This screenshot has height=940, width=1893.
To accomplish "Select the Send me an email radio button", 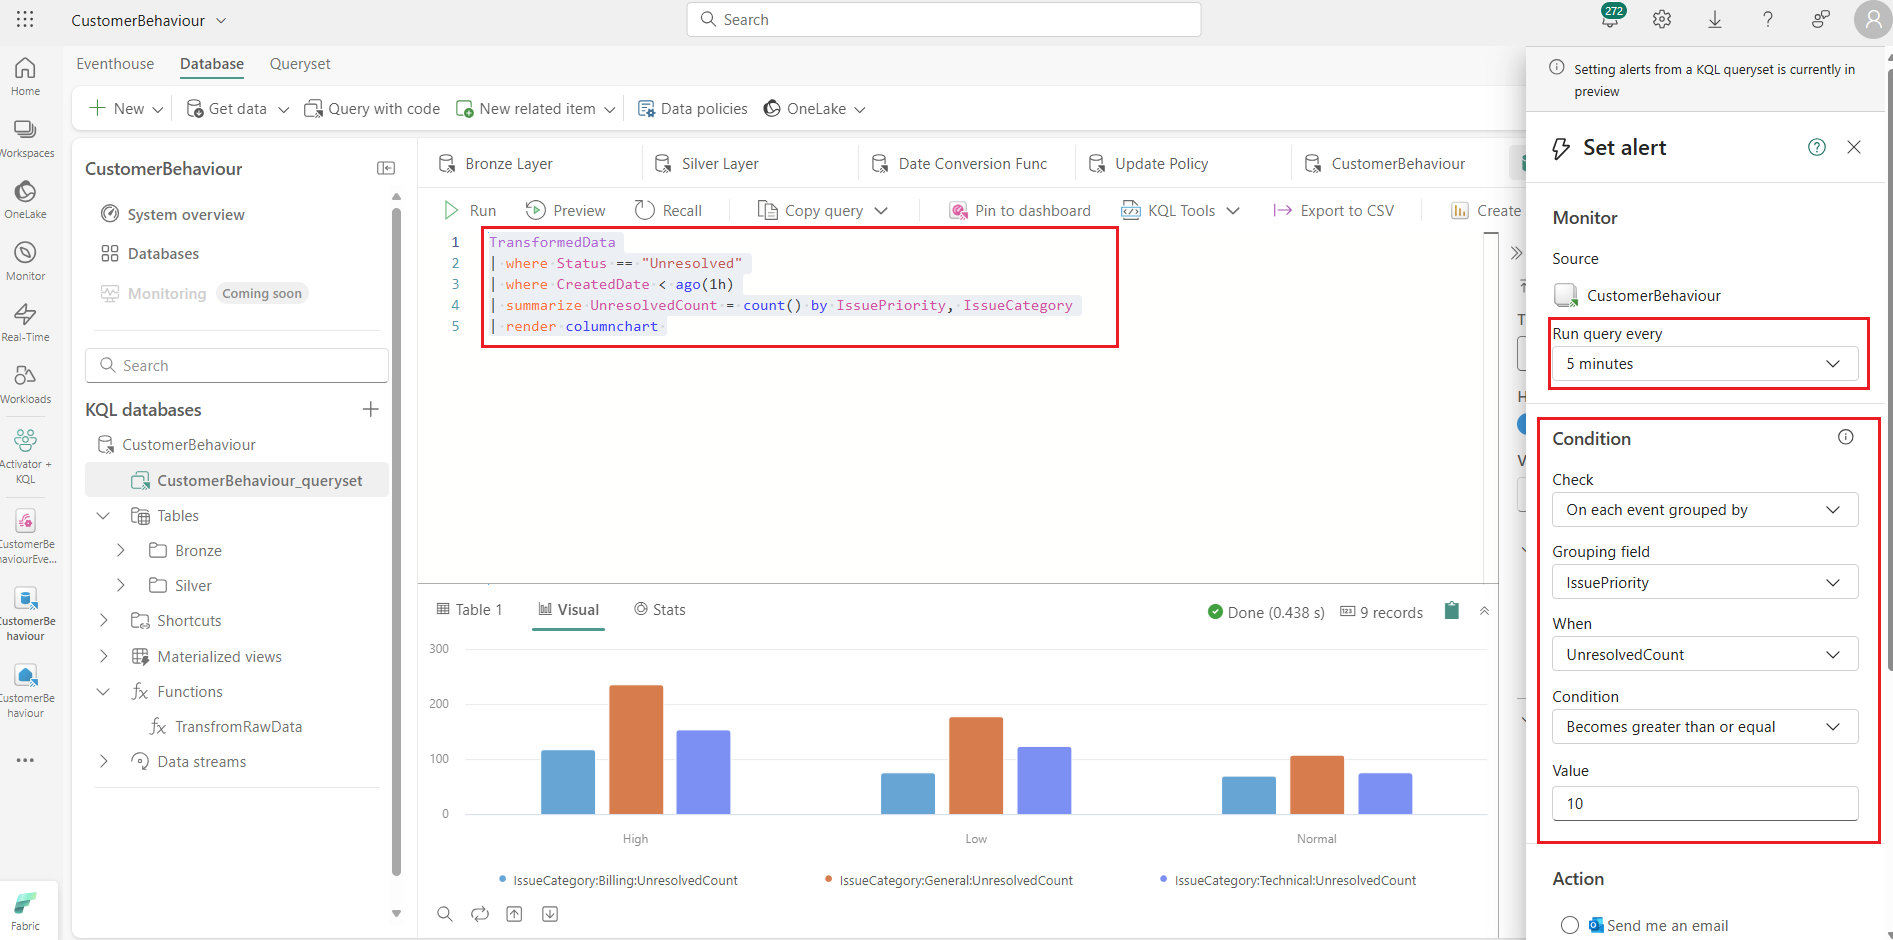I will click(1570, 925).
